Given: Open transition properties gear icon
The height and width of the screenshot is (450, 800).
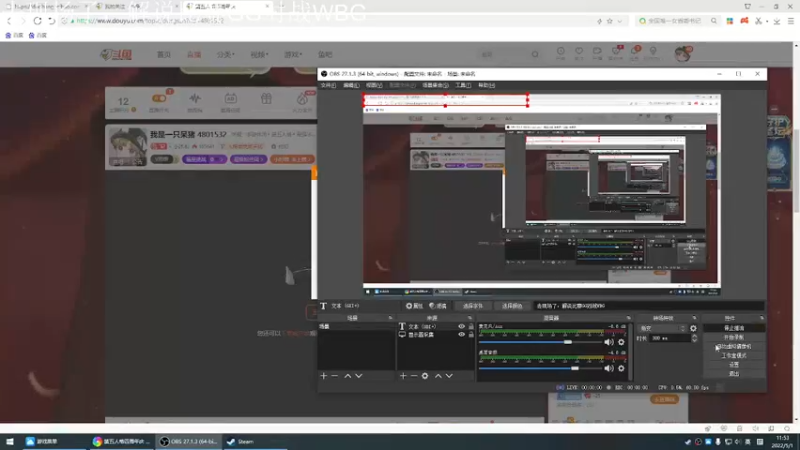Looking at the screenshot, I should pyautogui.click(x=693, y=329).
